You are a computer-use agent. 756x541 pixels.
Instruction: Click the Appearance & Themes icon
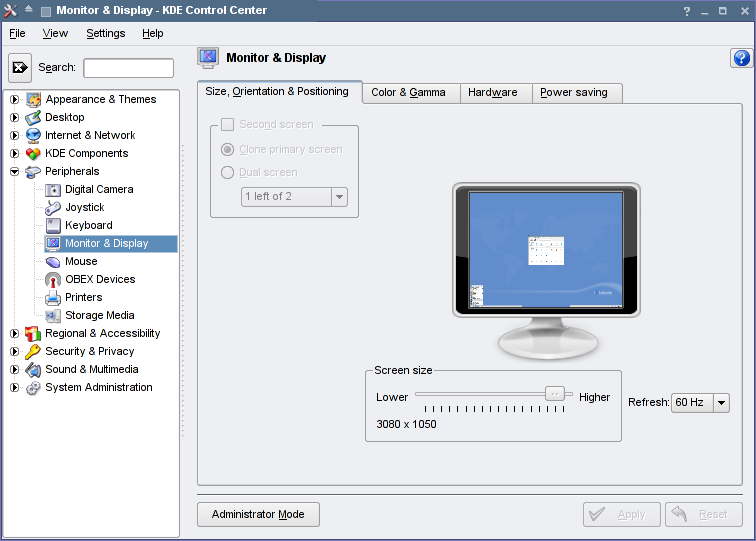click(x=33, y=99)
